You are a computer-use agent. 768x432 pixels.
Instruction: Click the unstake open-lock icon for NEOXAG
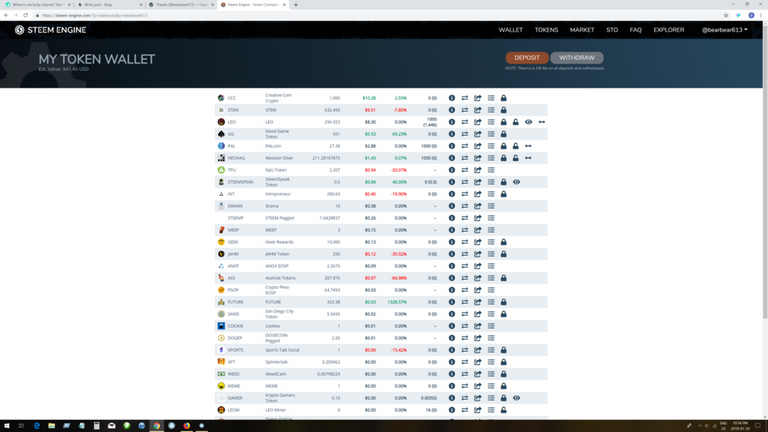[516, 158]
